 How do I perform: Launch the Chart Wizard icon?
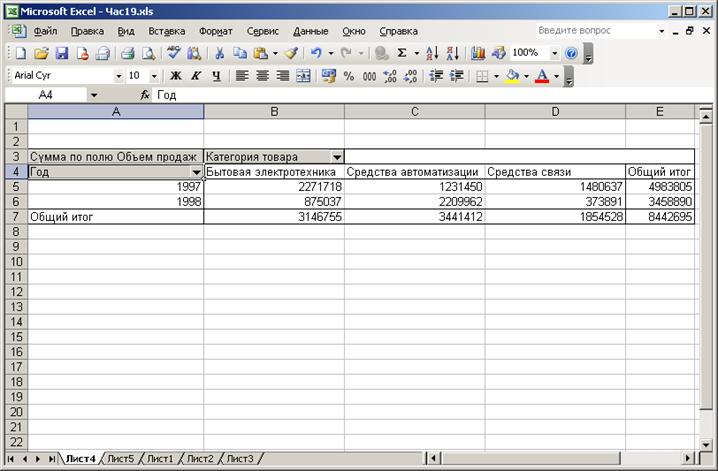[x=478, y=54]
